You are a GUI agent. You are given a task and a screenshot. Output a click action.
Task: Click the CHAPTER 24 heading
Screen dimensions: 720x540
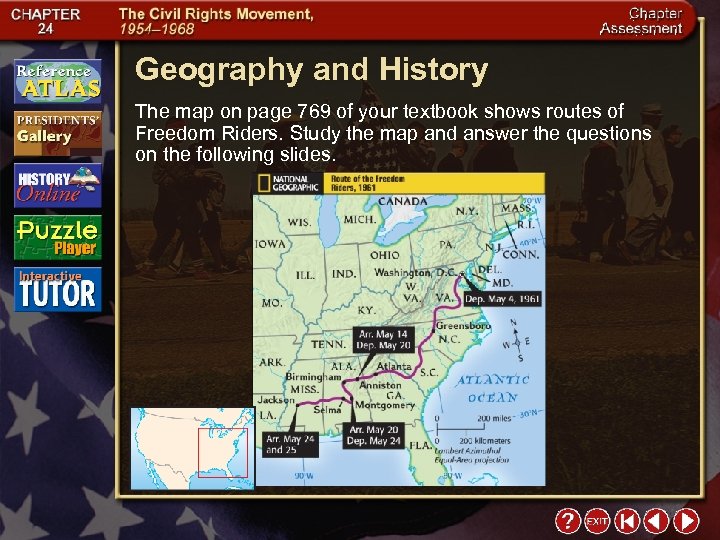(x=45, y=21)
